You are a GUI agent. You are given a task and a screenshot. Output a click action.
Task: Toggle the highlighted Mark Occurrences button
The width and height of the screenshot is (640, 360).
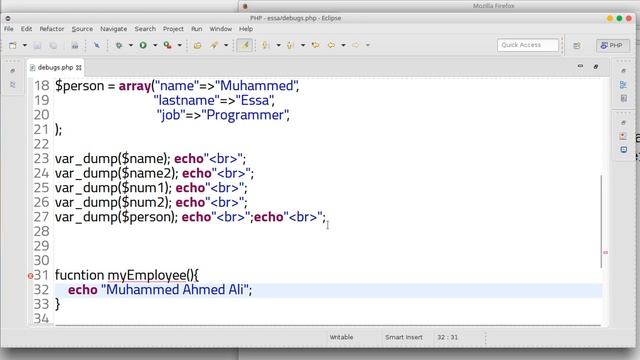(x=244, y=45)
